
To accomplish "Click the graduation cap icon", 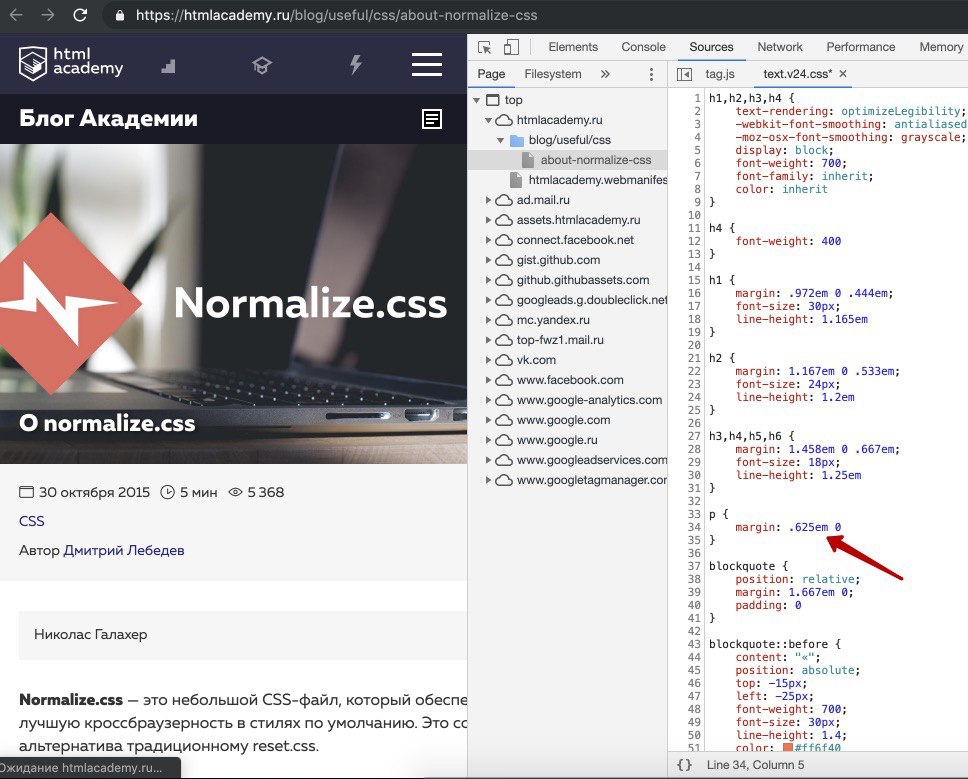I will 262,65.
